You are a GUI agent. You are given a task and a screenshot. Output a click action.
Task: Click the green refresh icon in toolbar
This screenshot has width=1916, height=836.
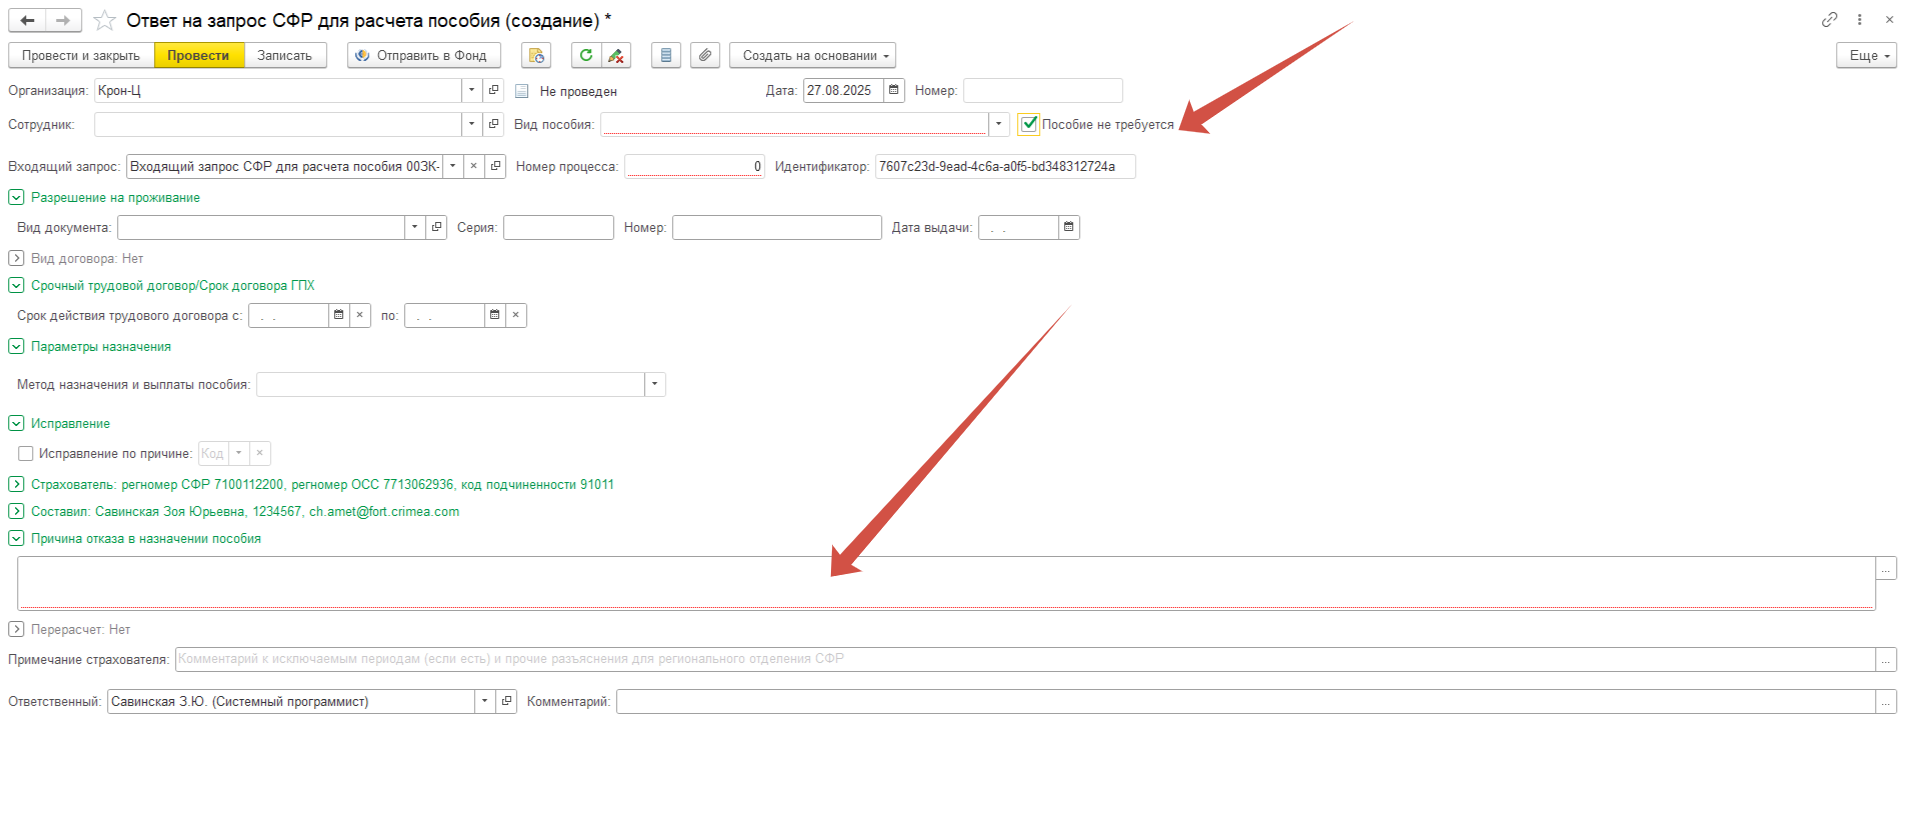pyautogui.click(x=586, y=56)
